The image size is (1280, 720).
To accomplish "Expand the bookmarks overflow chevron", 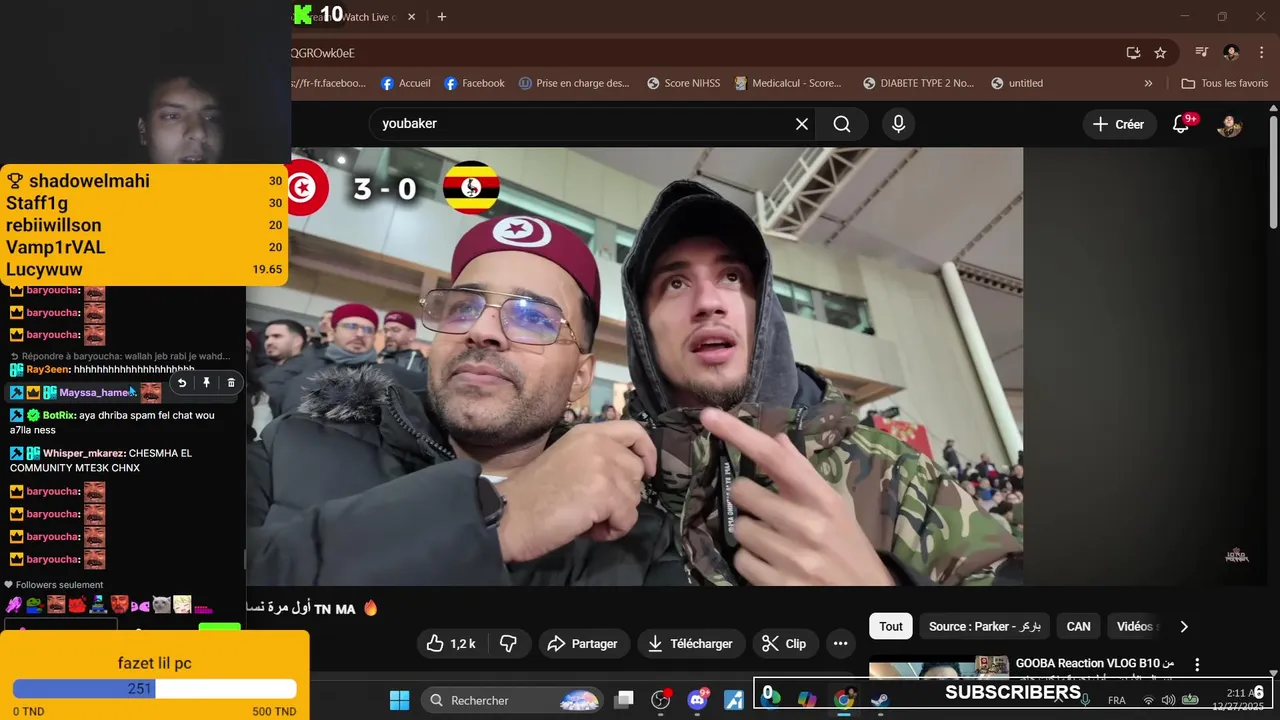I will point(1148,83).
